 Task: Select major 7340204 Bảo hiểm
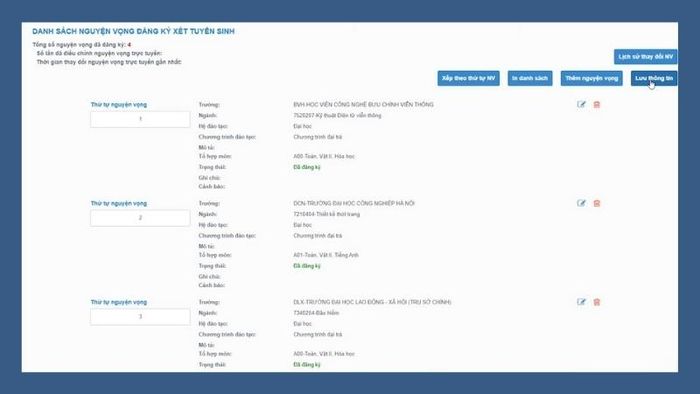316,313
